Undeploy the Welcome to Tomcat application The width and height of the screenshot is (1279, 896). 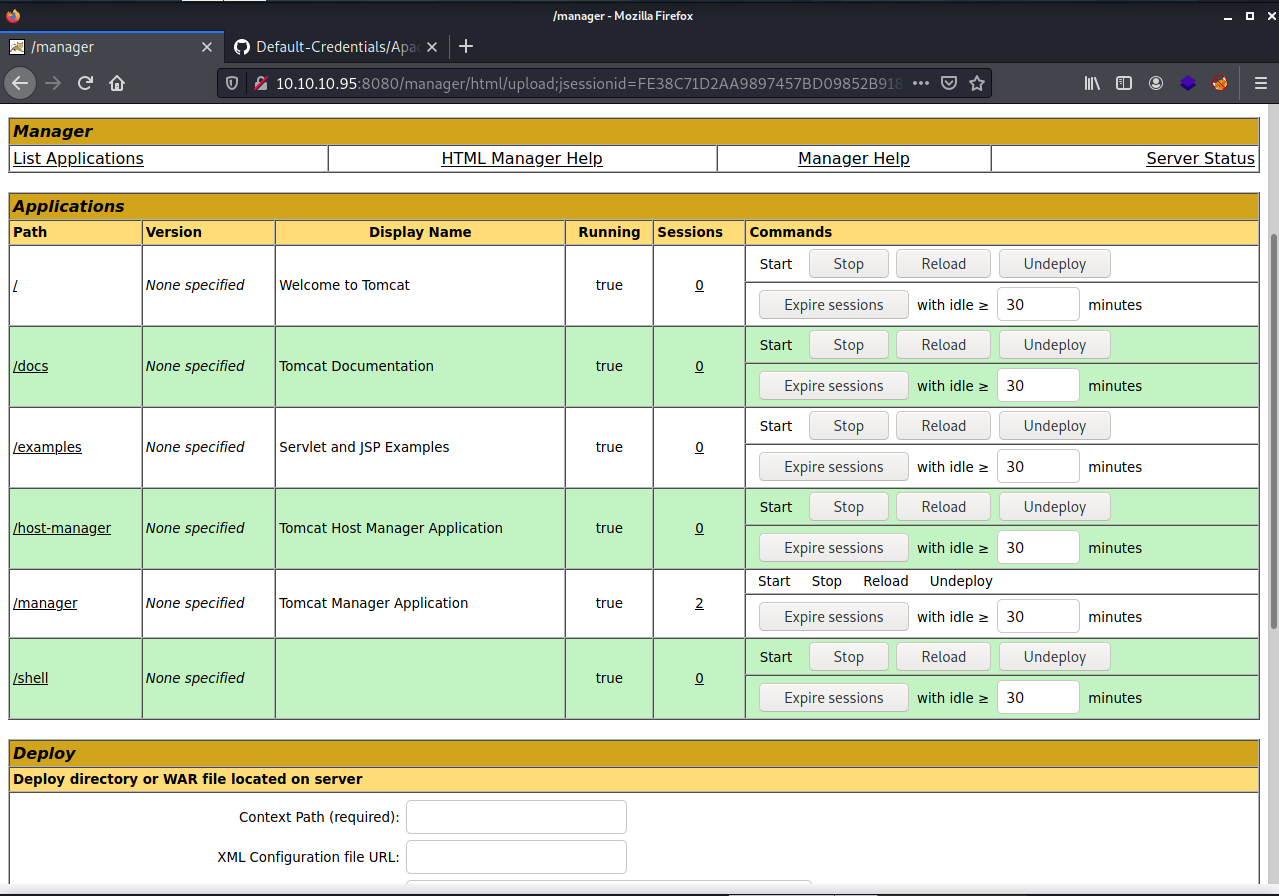(x=1054, y=264)
